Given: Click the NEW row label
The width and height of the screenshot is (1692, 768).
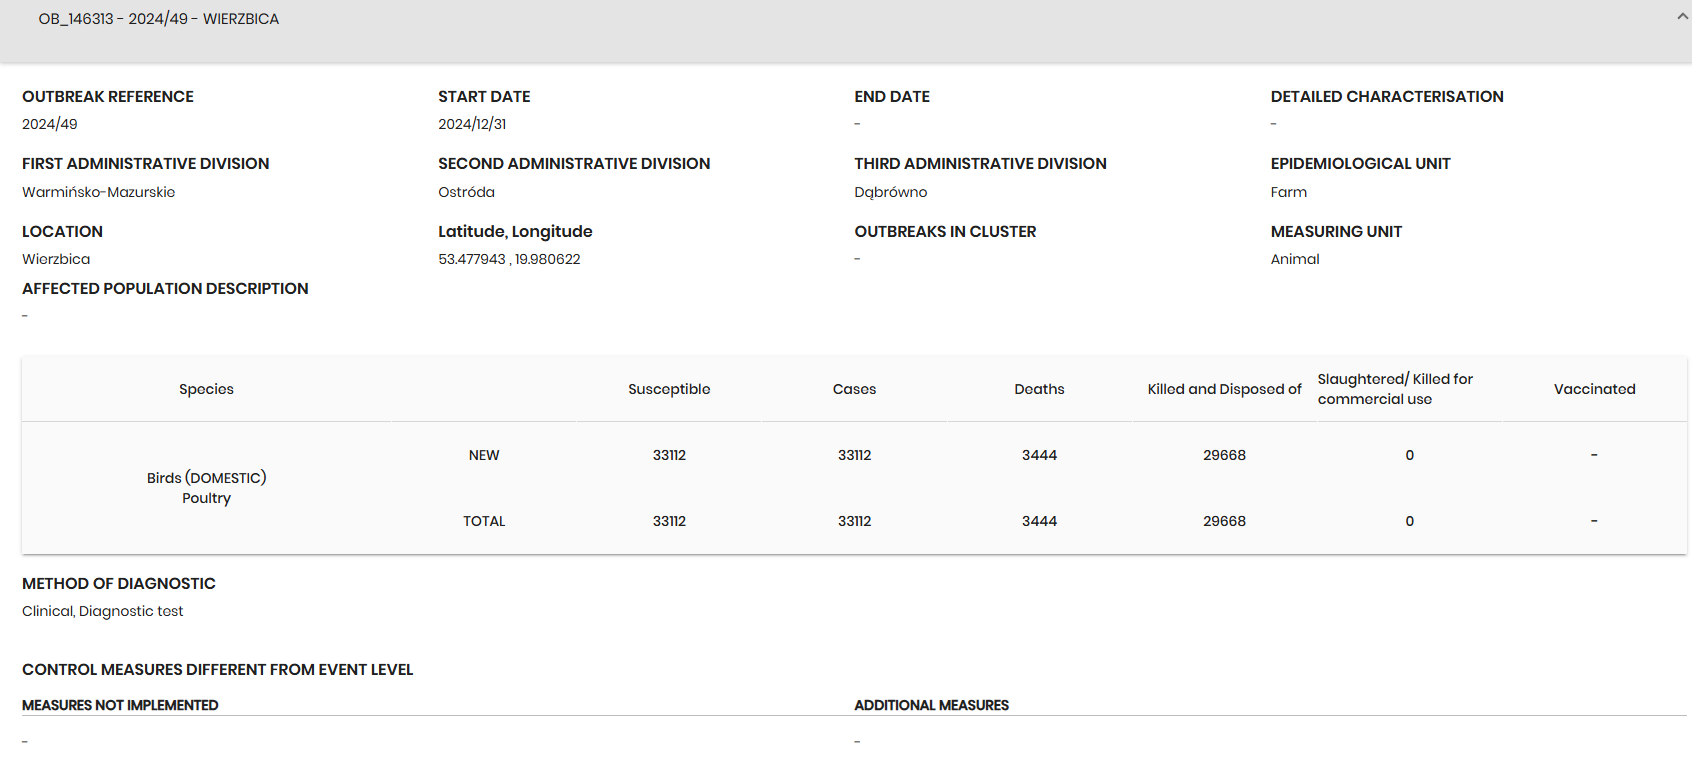Looking at the screenshot, I should 484,455.
